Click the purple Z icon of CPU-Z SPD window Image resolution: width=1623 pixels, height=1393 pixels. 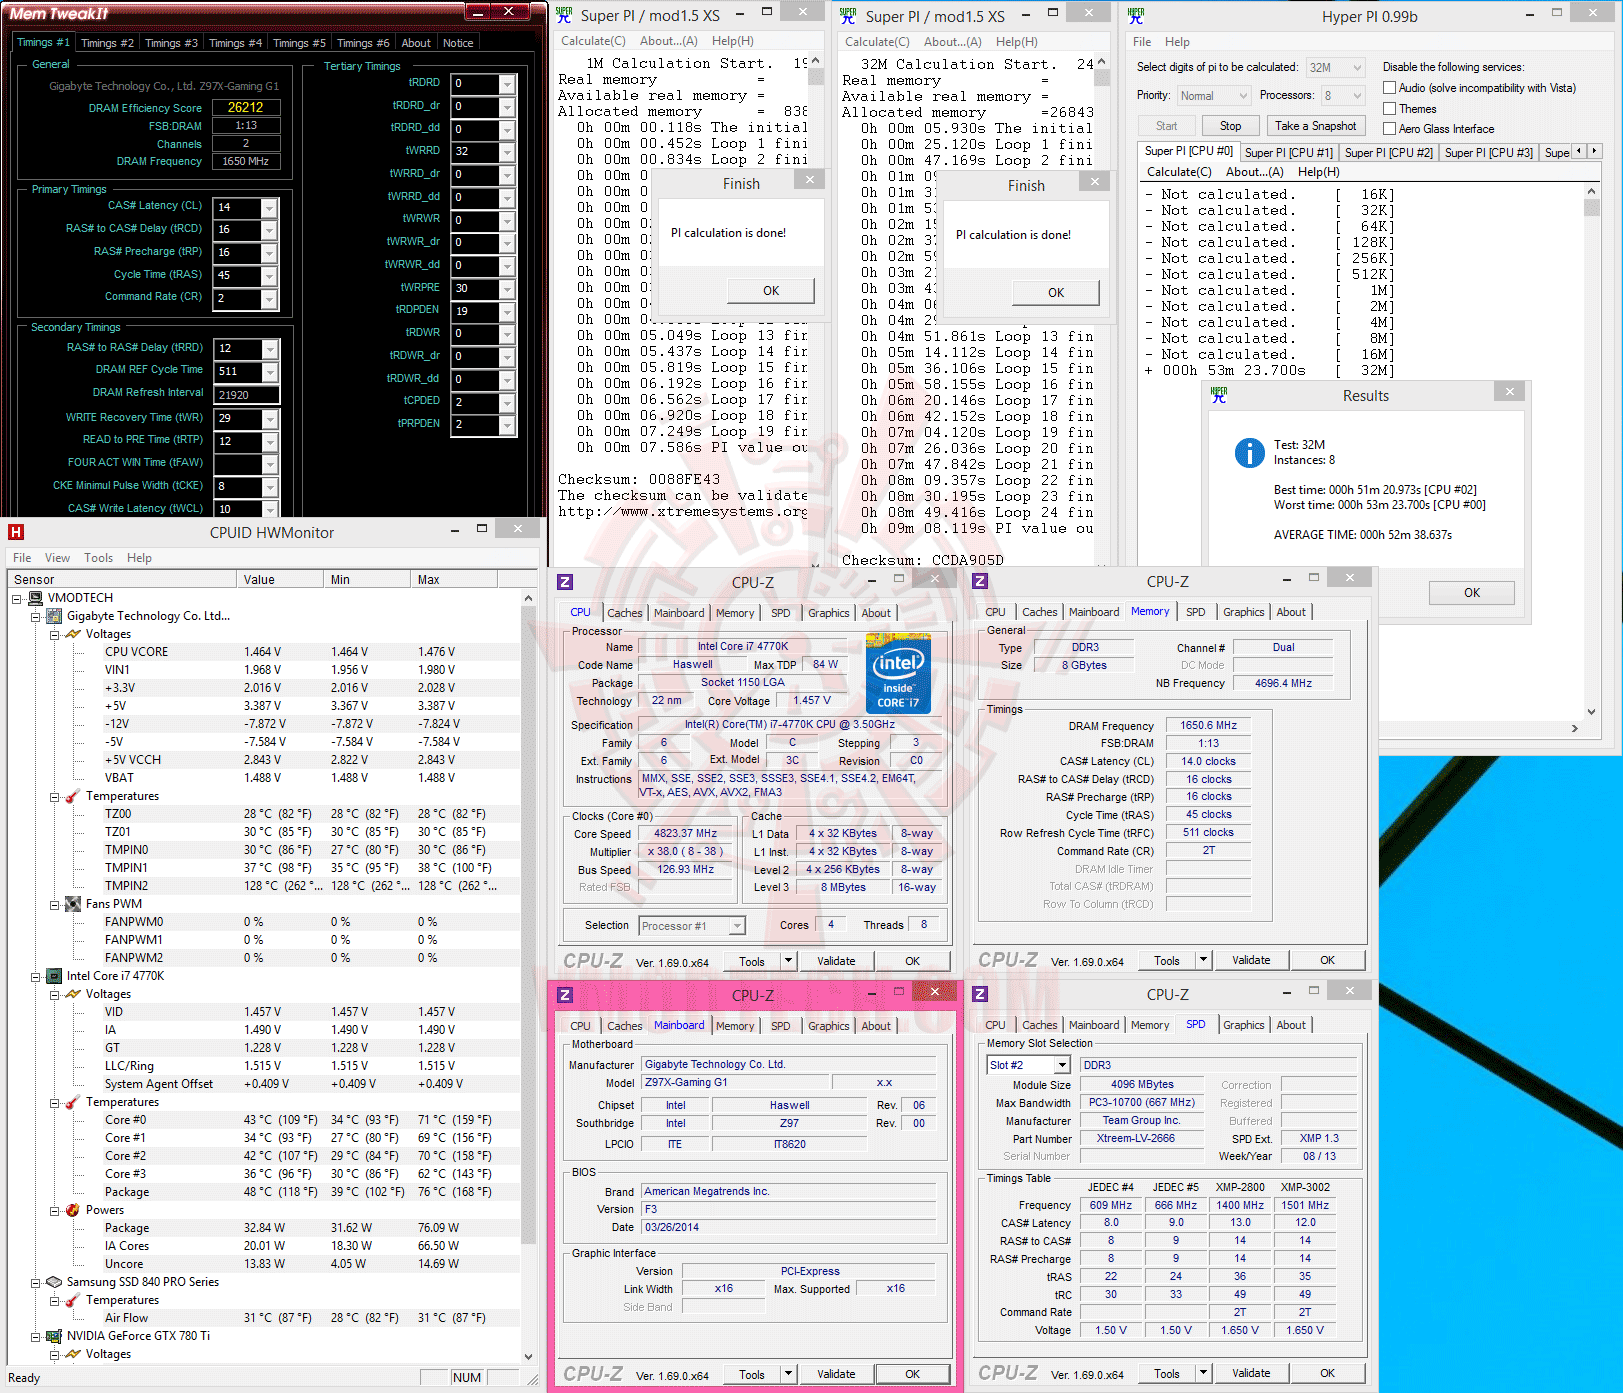[x=980, y=994]
